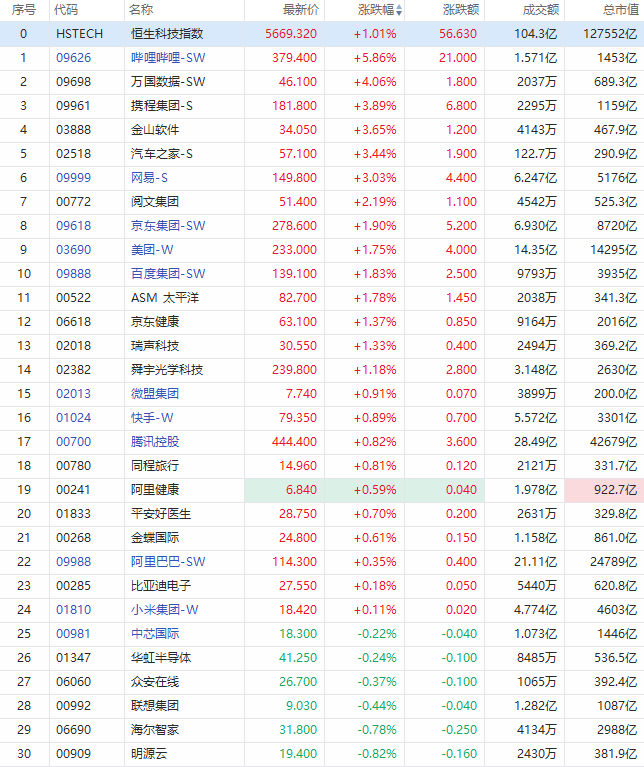
Task: Select 海尔智家 name cell
Action: tap(155, 729)
